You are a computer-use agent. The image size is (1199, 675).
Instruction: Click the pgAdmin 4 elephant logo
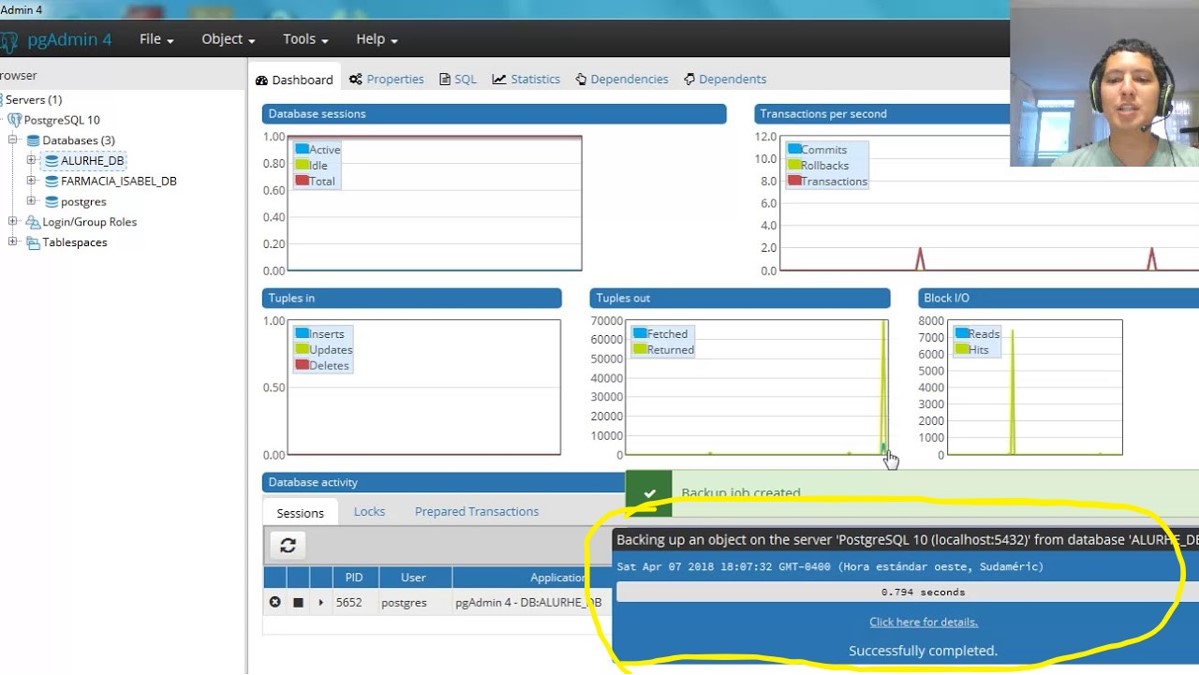point(10,41)
